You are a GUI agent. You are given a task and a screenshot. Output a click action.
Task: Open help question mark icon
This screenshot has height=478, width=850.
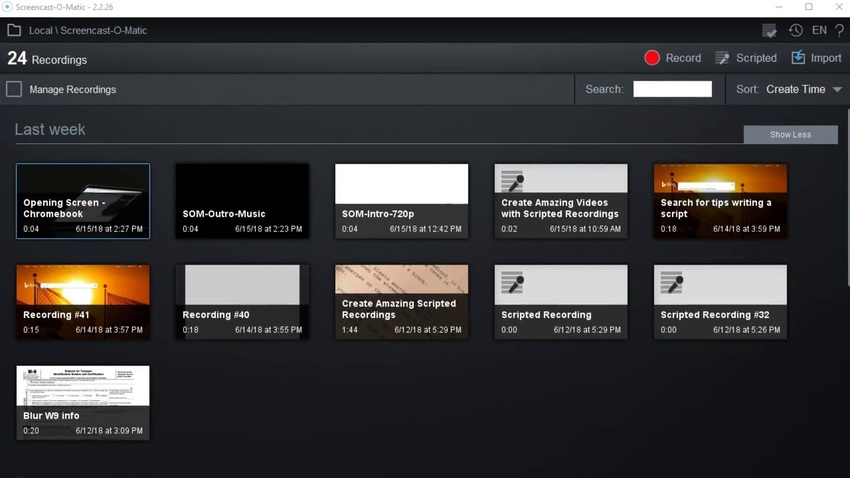[839, 30]
